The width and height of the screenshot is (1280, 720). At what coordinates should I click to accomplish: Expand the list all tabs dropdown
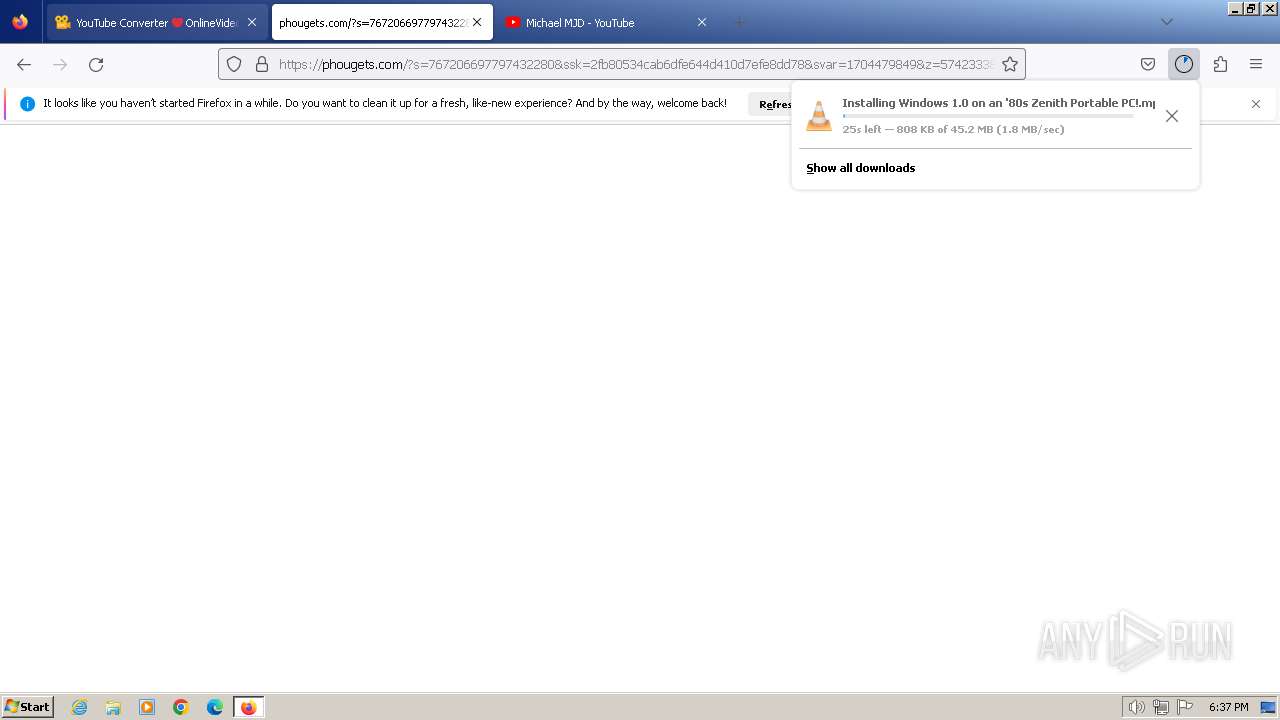(1167, 22)
